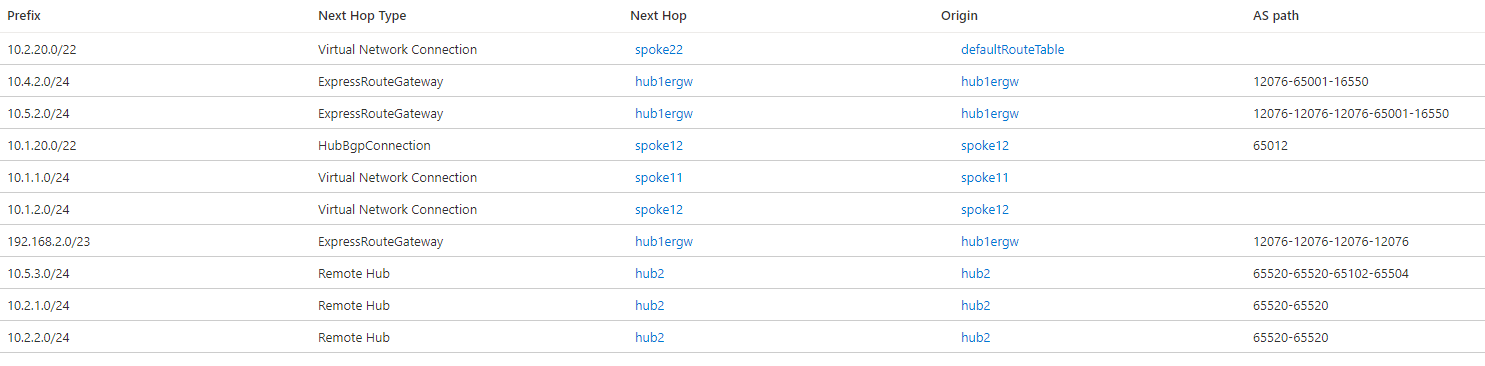This screenshot has height=366, width=1485.
Task: Open hub2 origin for 10.2.2.0/24
Action: [975, 337]
